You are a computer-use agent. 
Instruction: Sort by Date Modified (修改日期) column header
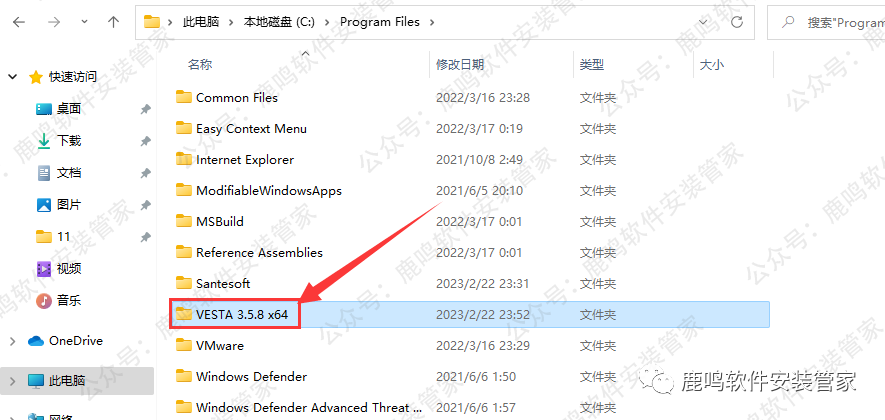[x=460, y=65]
